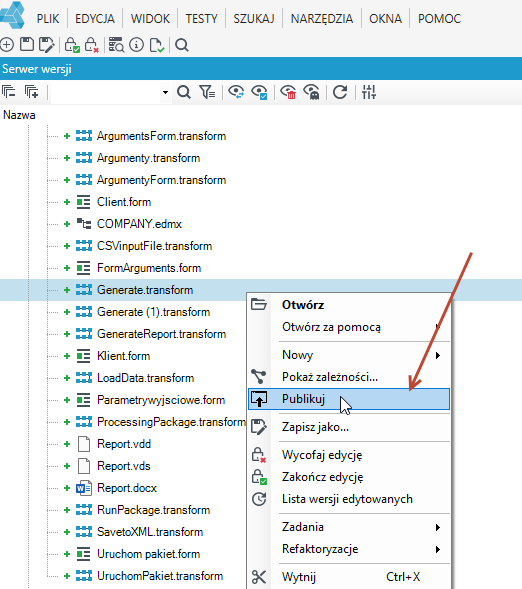Screen dimensions: 522x589
Task: Select the COMPANY.edmx file
Action: coord(139,224)
